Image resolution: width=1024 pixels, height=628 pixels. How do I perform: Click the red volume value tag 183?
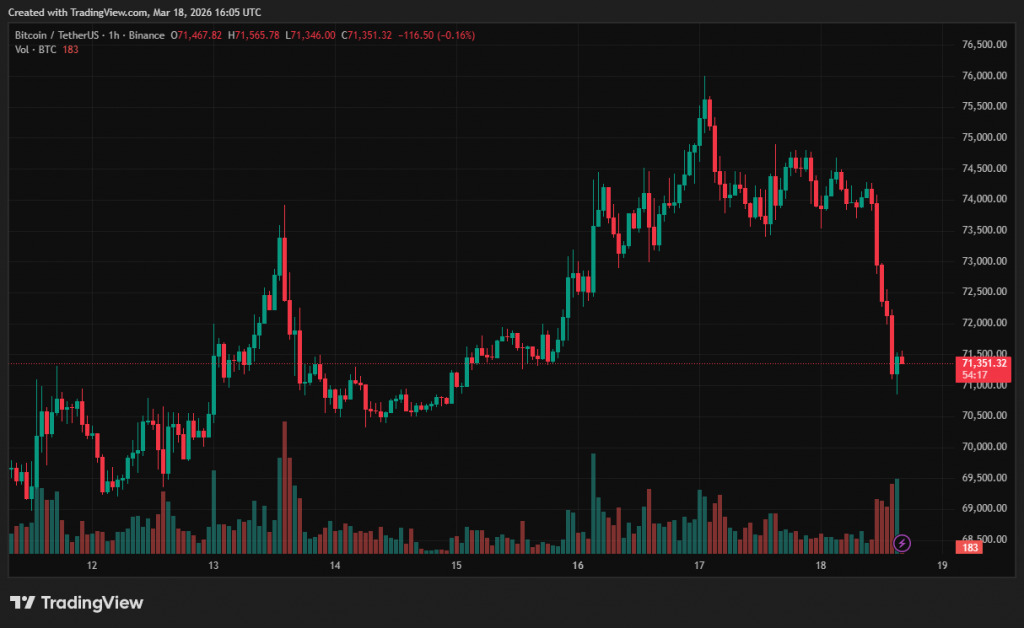[x=969, y=548]
